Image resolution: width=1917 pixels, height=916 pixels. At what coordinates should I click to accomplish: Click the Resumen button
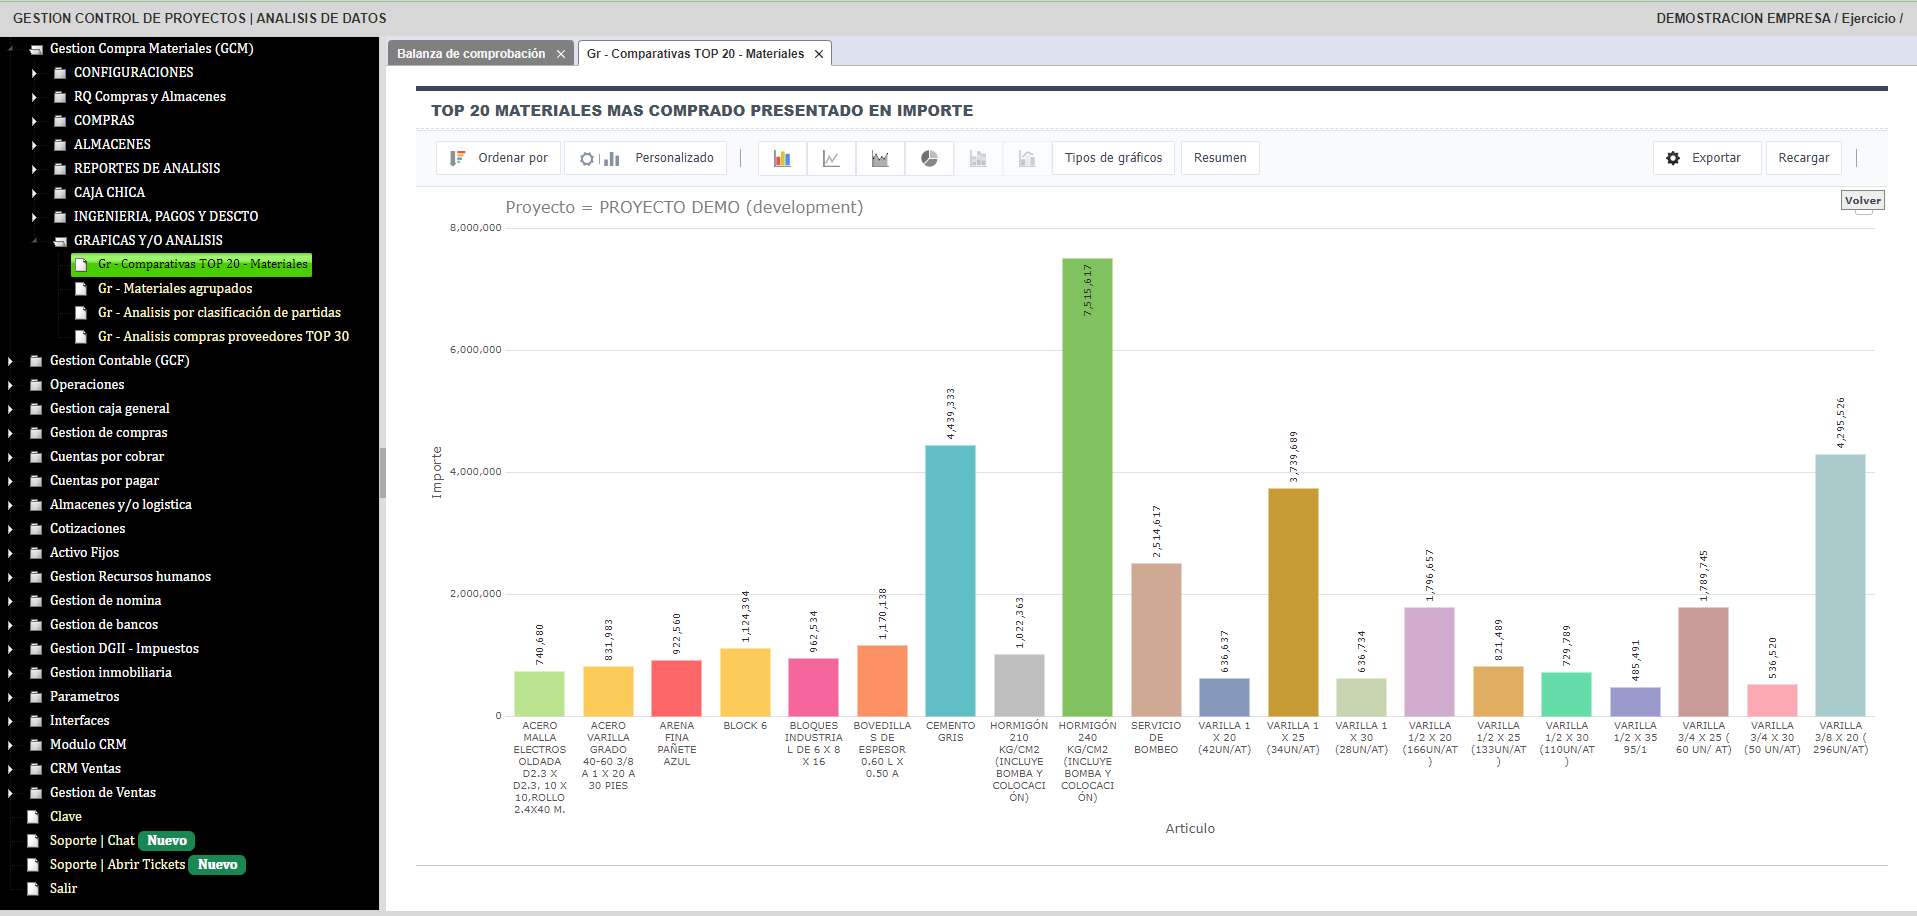[1220, 158]
